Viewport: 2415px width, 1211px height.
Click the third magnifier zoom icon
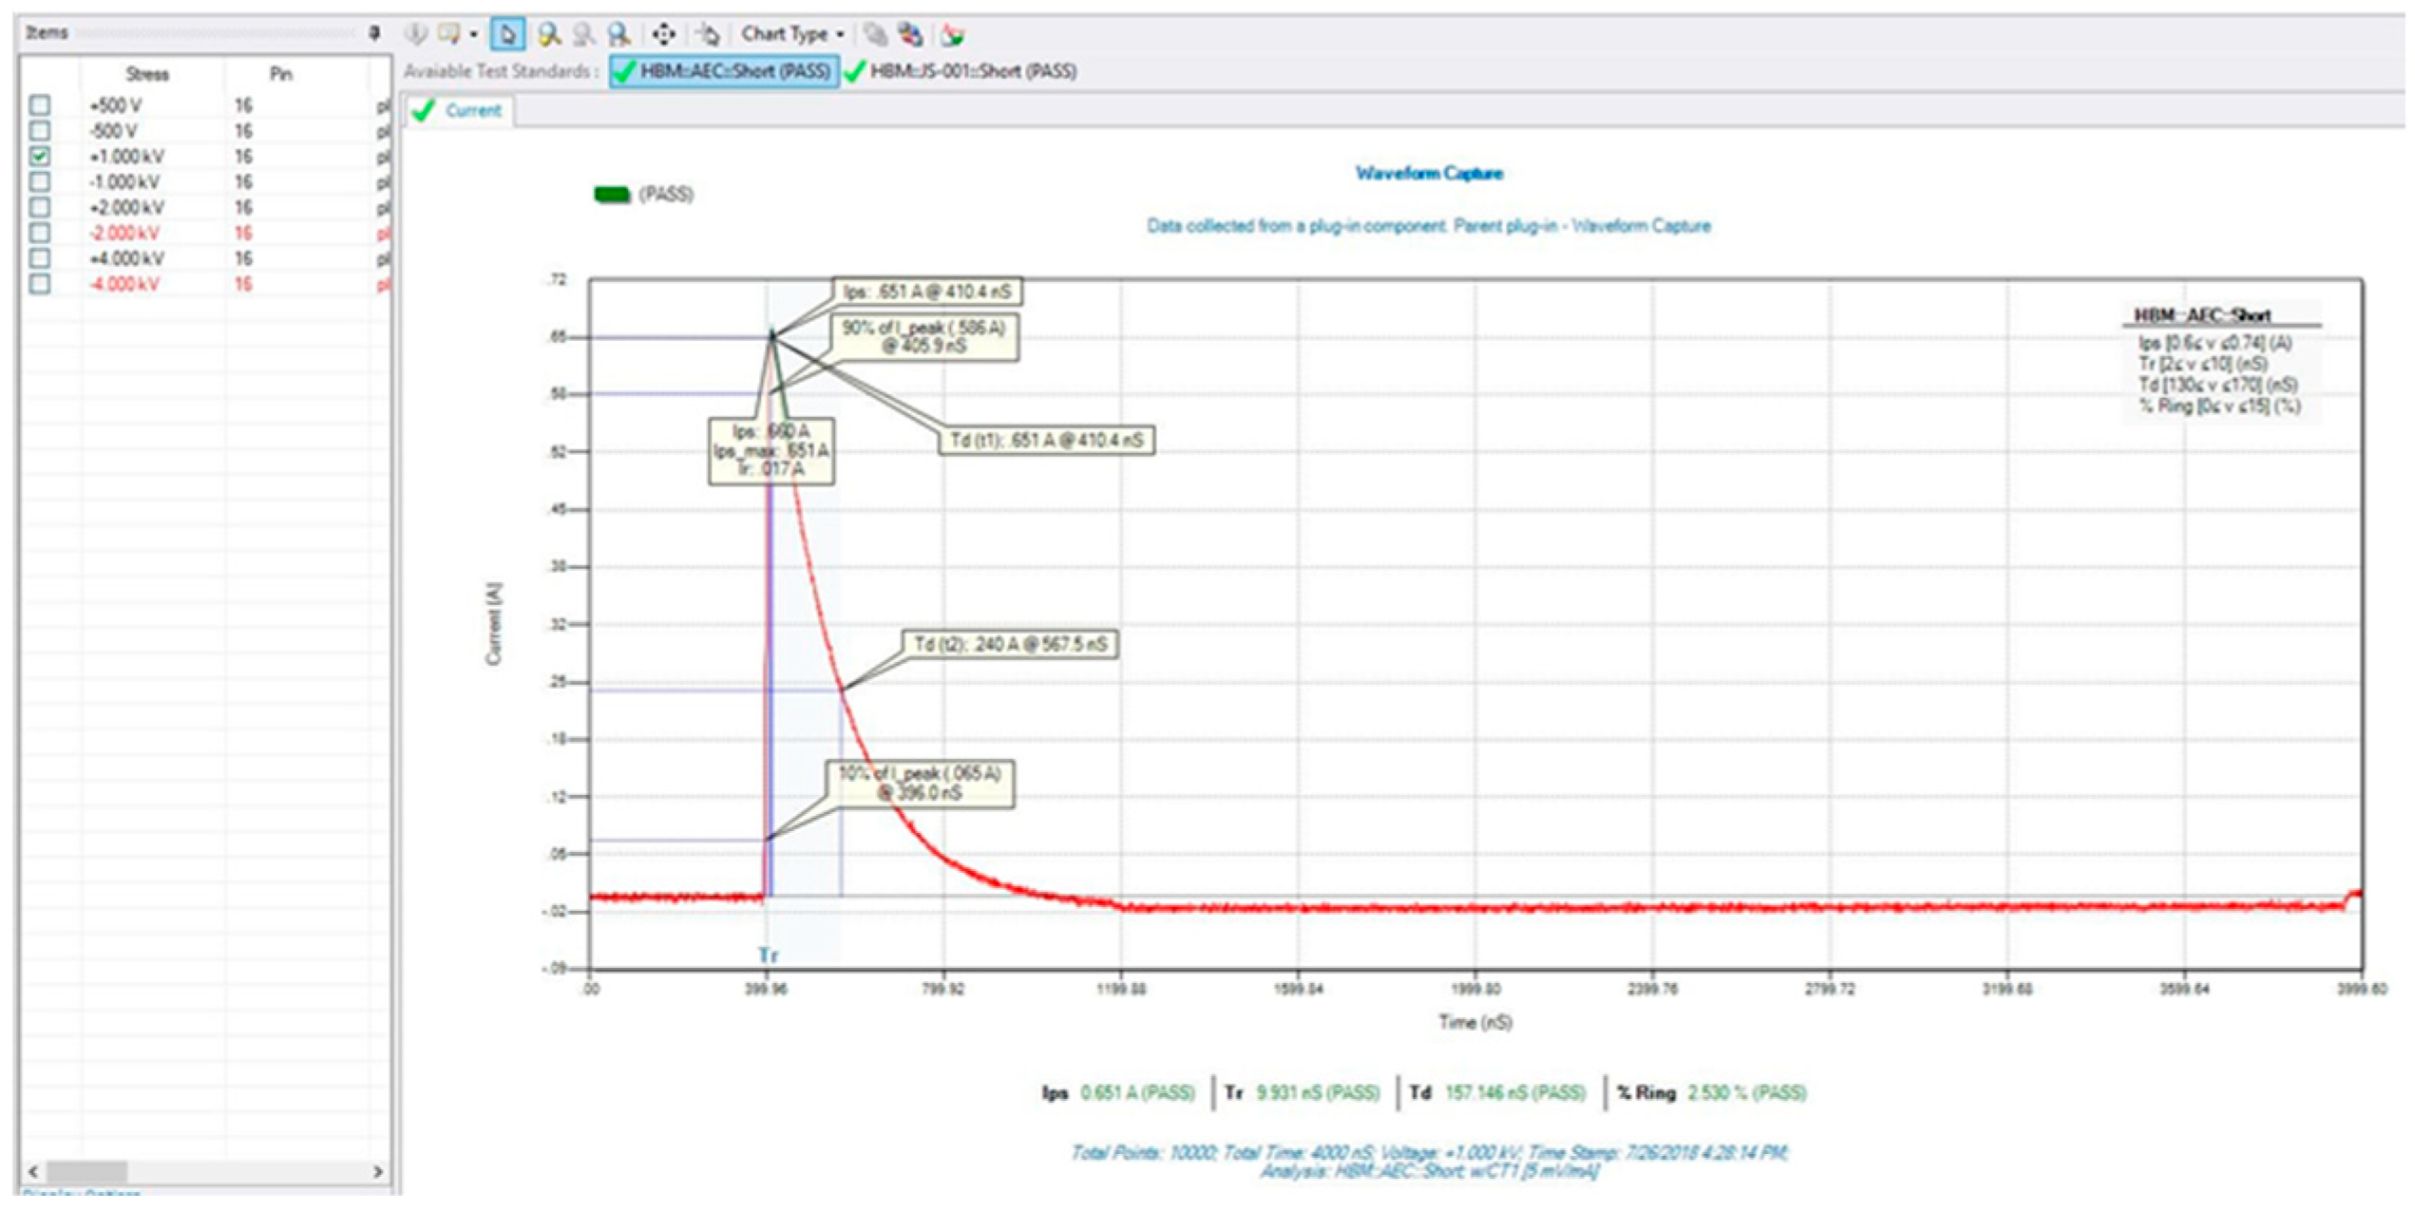click(619, 35)
